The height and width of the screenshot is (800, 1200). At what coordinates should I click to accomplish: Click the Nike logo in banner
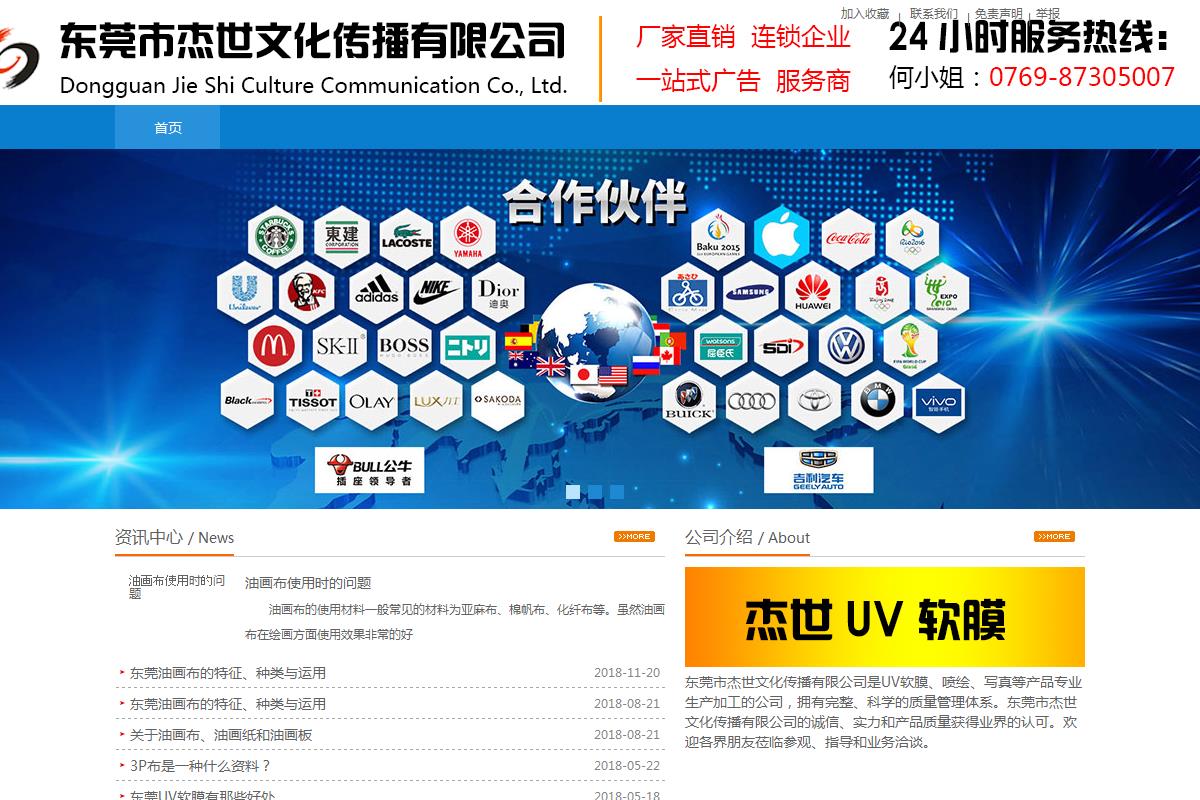tap(436, 291)
